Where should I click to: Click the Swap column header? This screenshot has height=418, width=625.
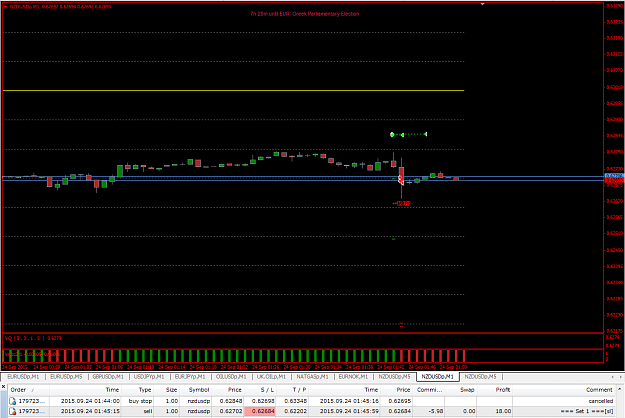(468, 390)
